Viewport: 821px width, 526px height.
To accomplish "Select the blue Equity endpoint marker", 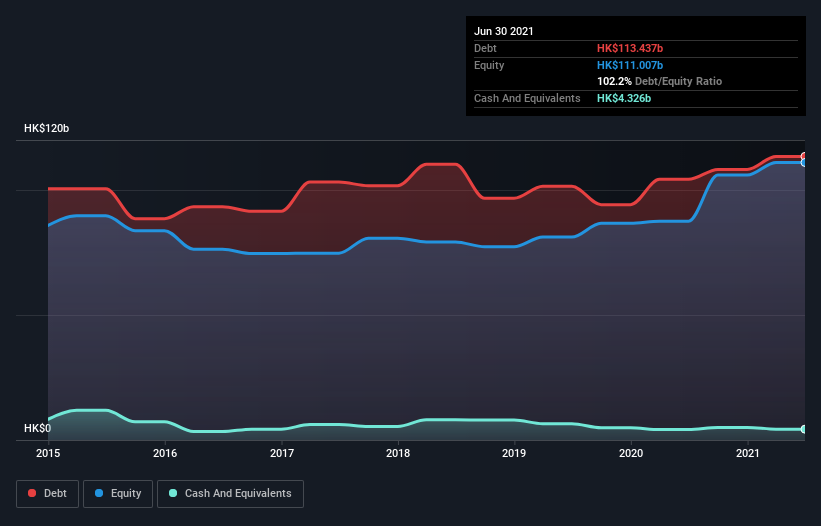I will (x=804, y=163).
